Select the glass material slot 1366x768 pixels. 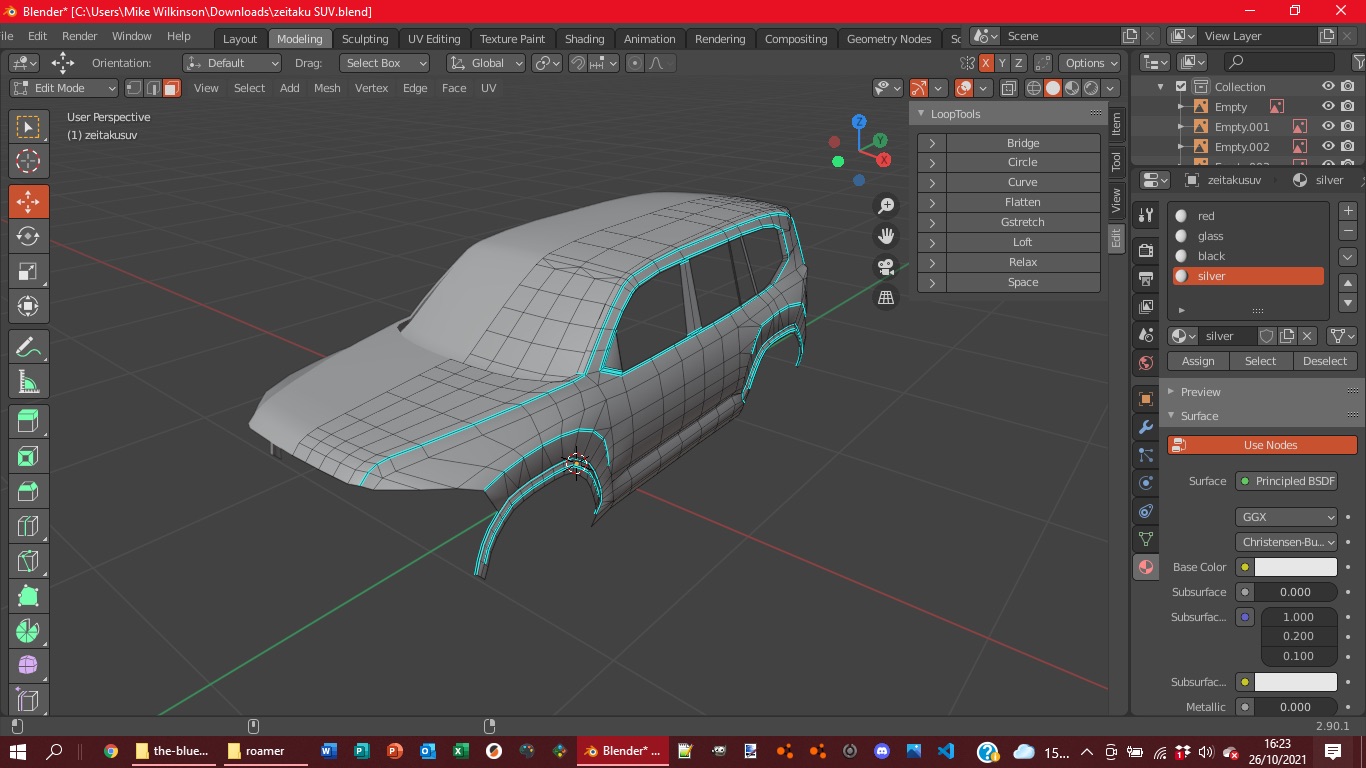point(1211,236)
